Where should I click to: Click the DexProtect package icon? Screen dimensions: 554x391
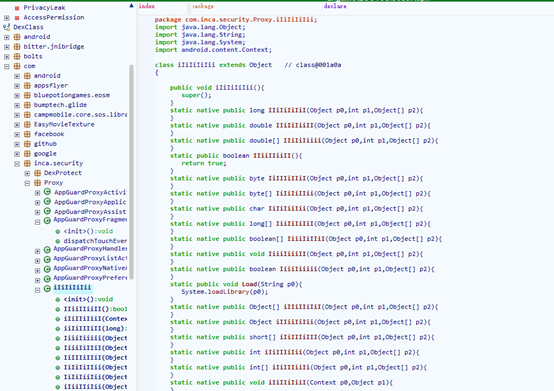(37, 173)
